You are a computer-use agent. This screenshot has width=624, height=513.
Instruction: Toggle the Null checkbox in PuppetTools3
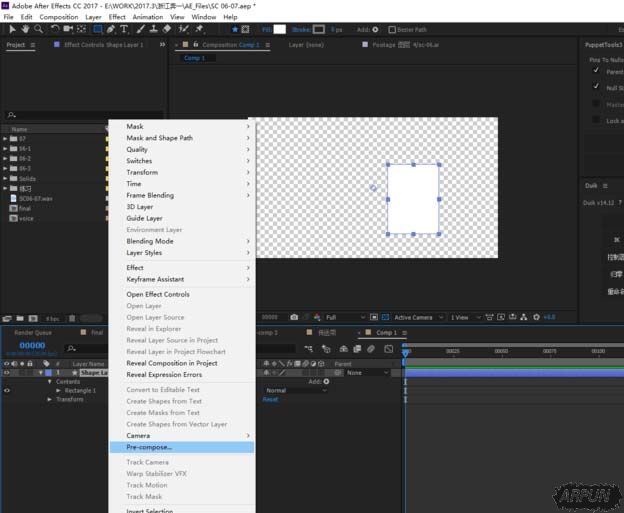tap(598, 87)
